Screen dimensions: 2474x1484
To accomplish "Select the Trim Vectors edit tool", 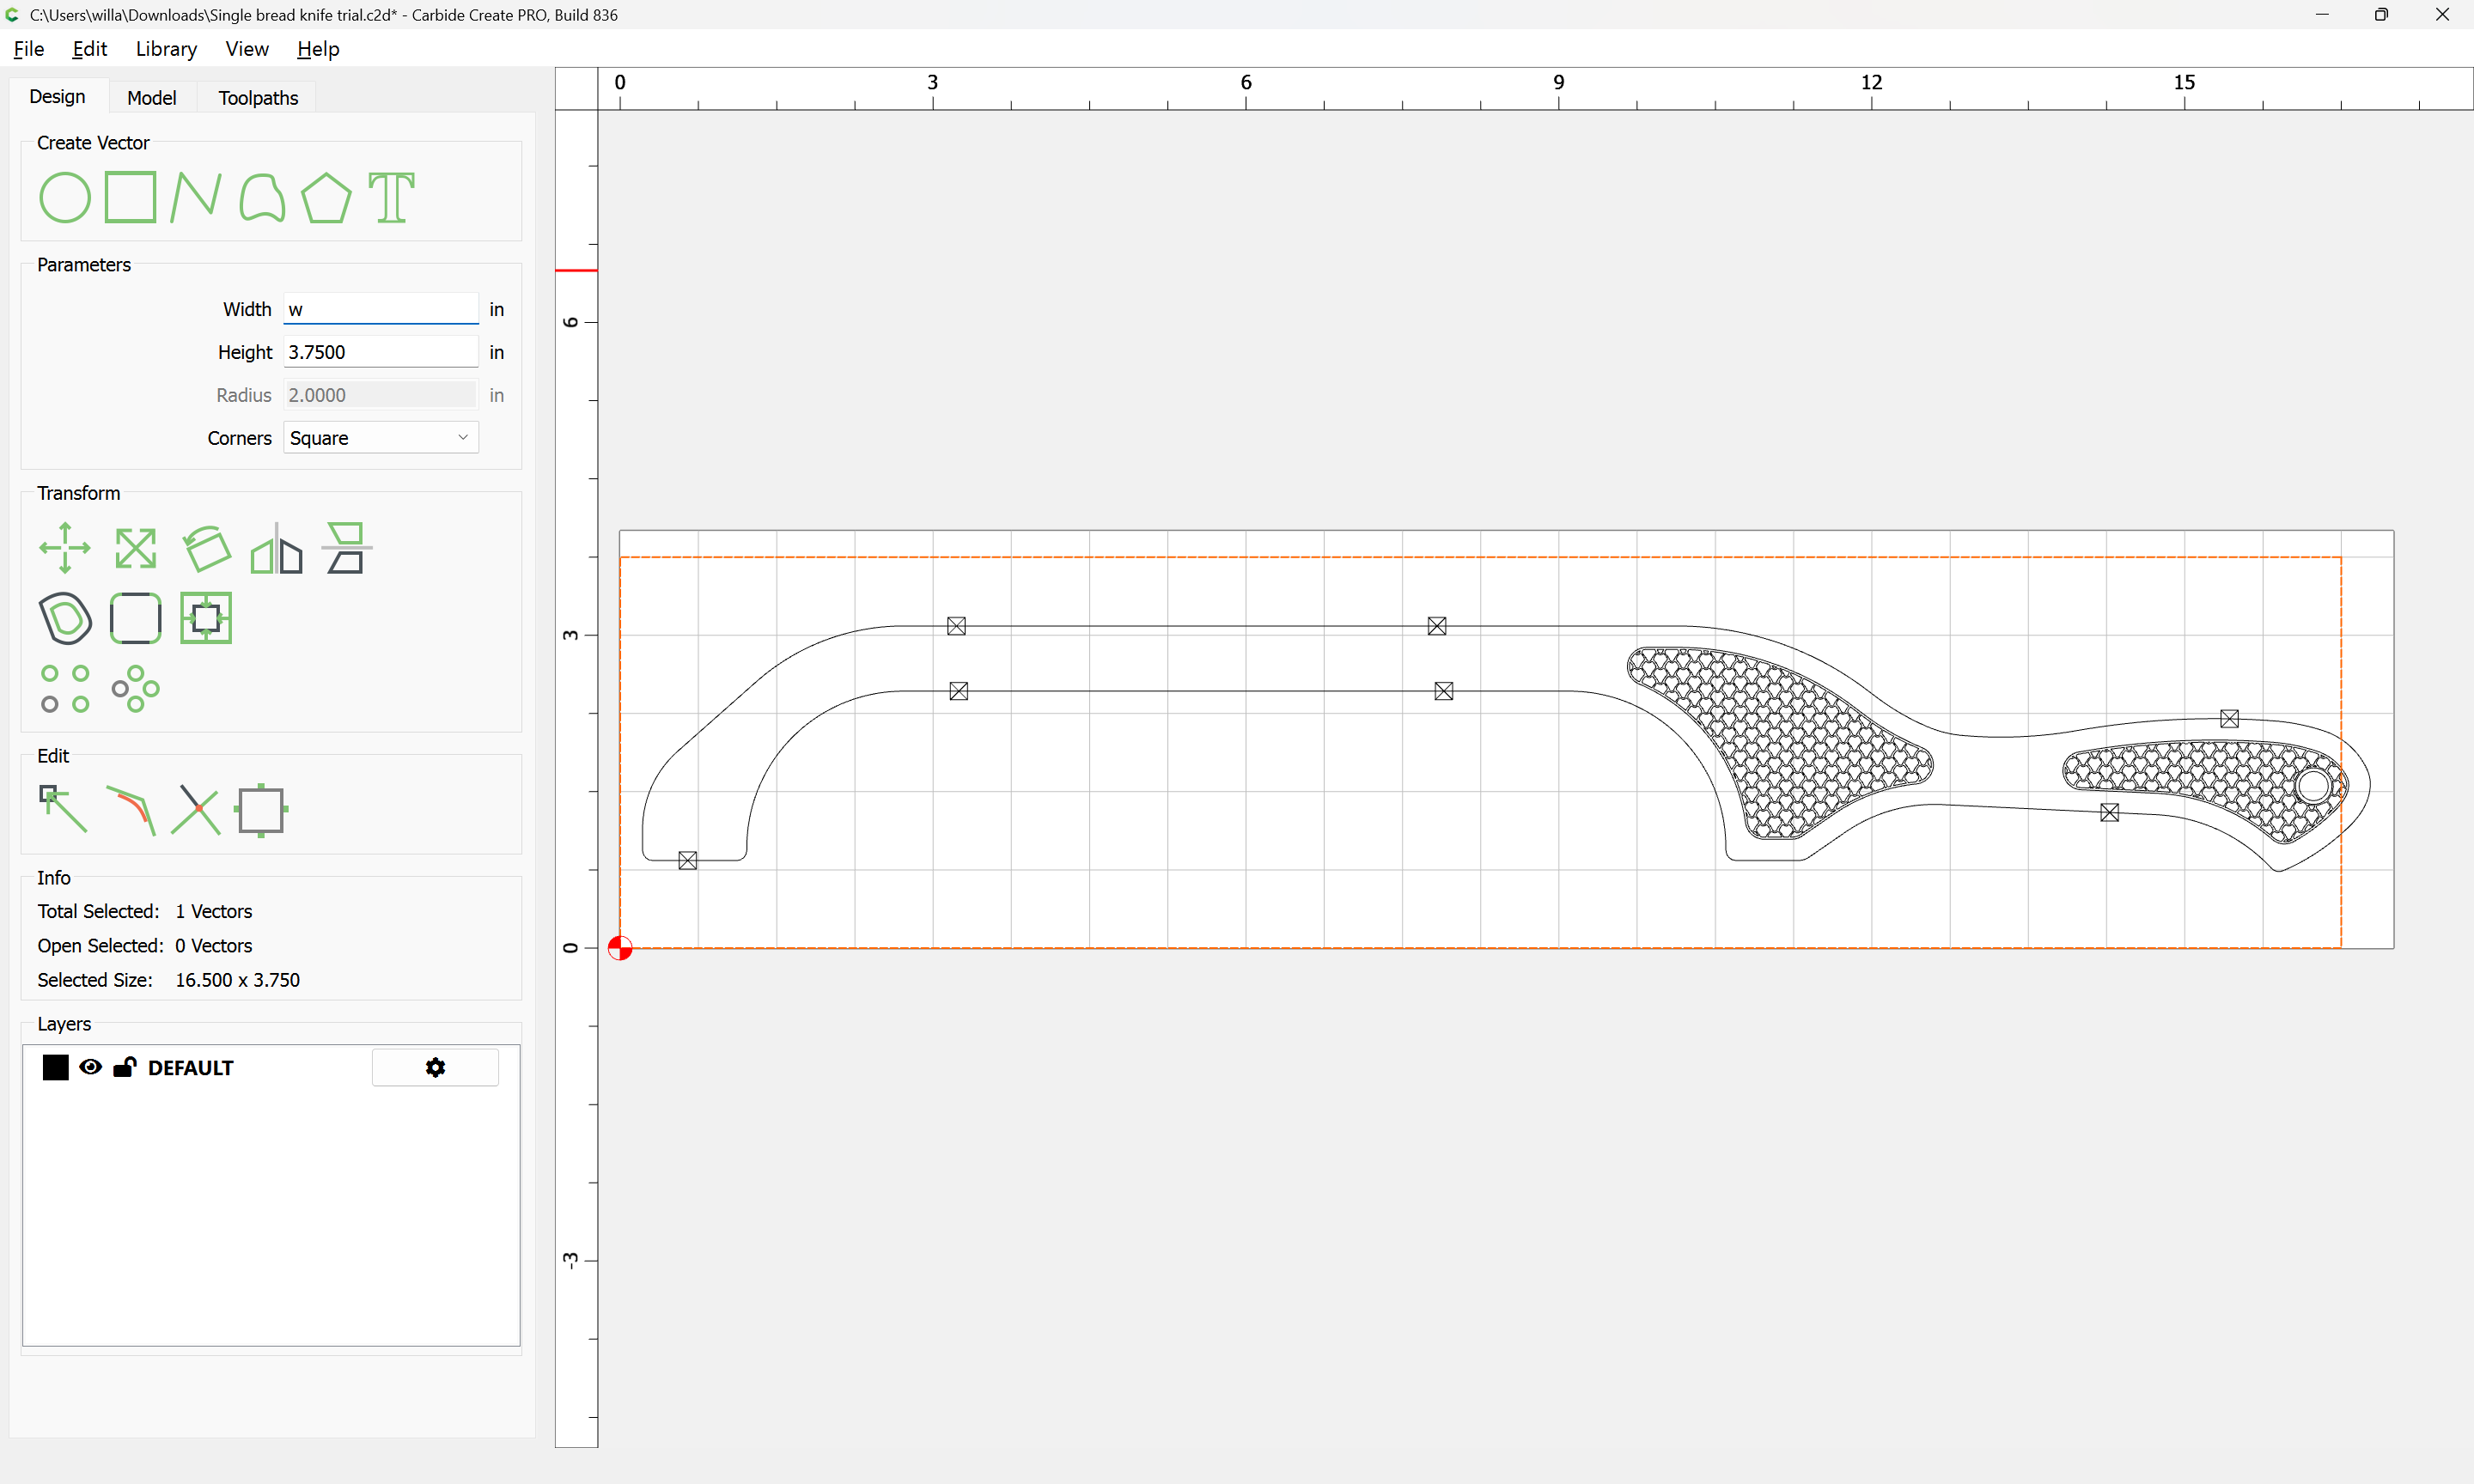I will click(196, 810).
